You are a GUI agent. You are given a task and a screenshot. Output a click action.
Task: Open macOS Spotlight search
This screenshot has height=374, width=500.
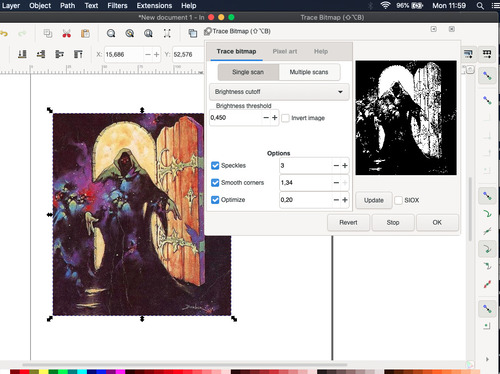click(480, 6)
